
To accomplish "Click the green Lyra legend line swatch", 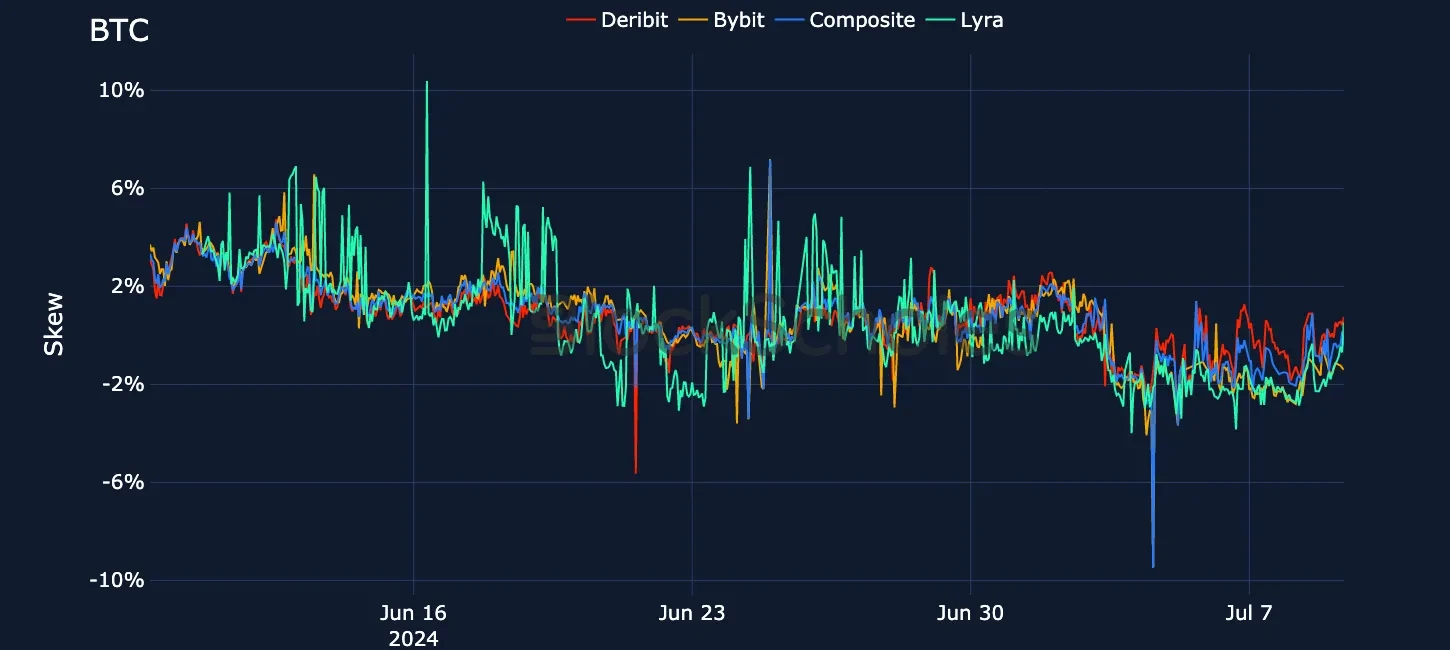I will (x=941, y=20).
